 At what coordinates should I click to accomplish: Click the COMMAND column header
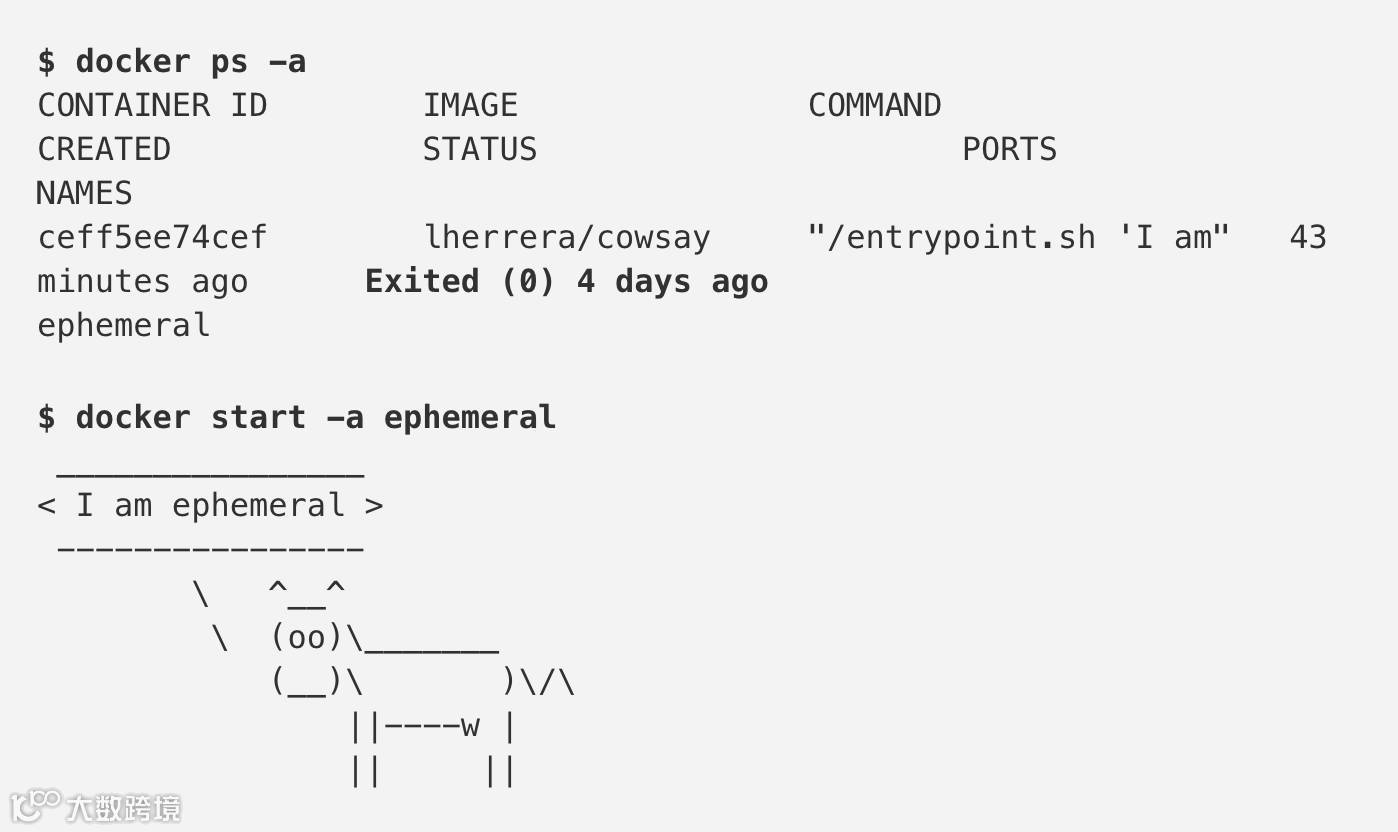pyautogui.click(x=874, y=105)
